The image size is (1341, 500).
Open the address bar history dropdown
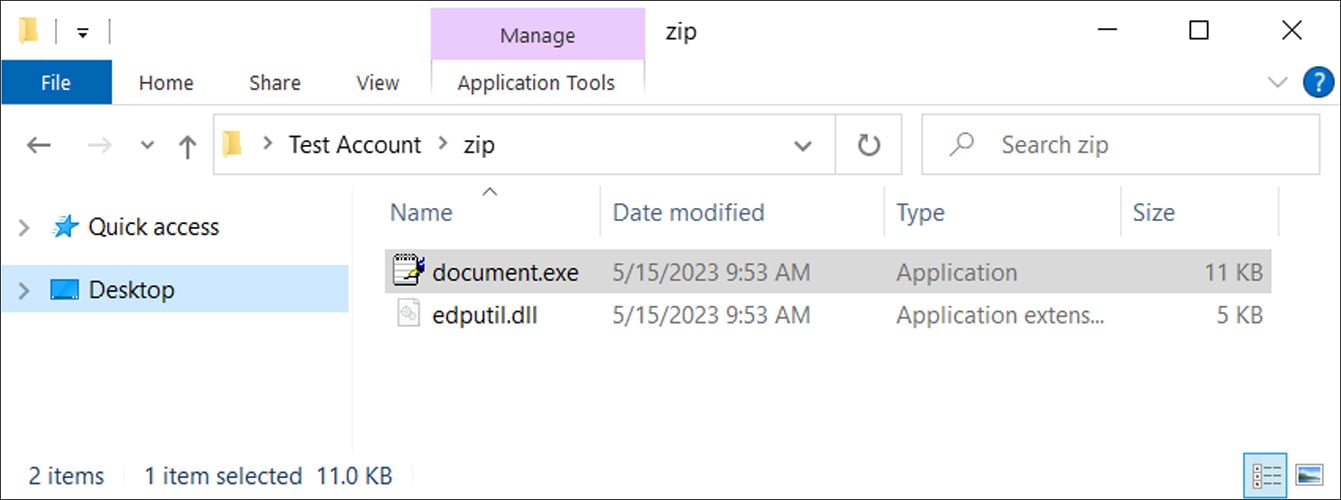(x=802, y=146)
